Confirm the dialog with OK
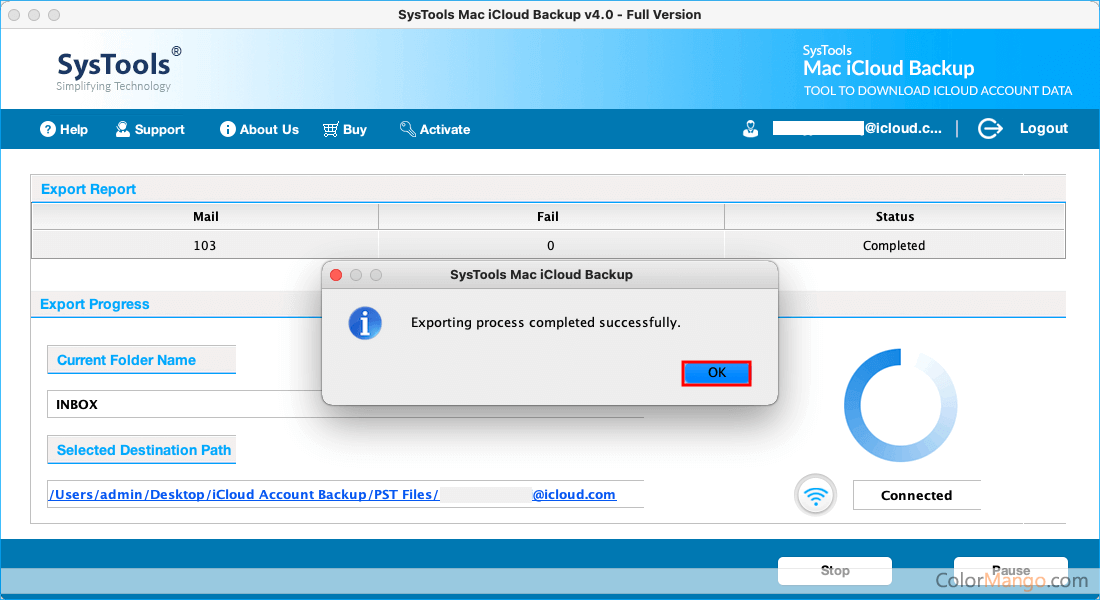This screenshot has height=600, width=1100. 716,373
